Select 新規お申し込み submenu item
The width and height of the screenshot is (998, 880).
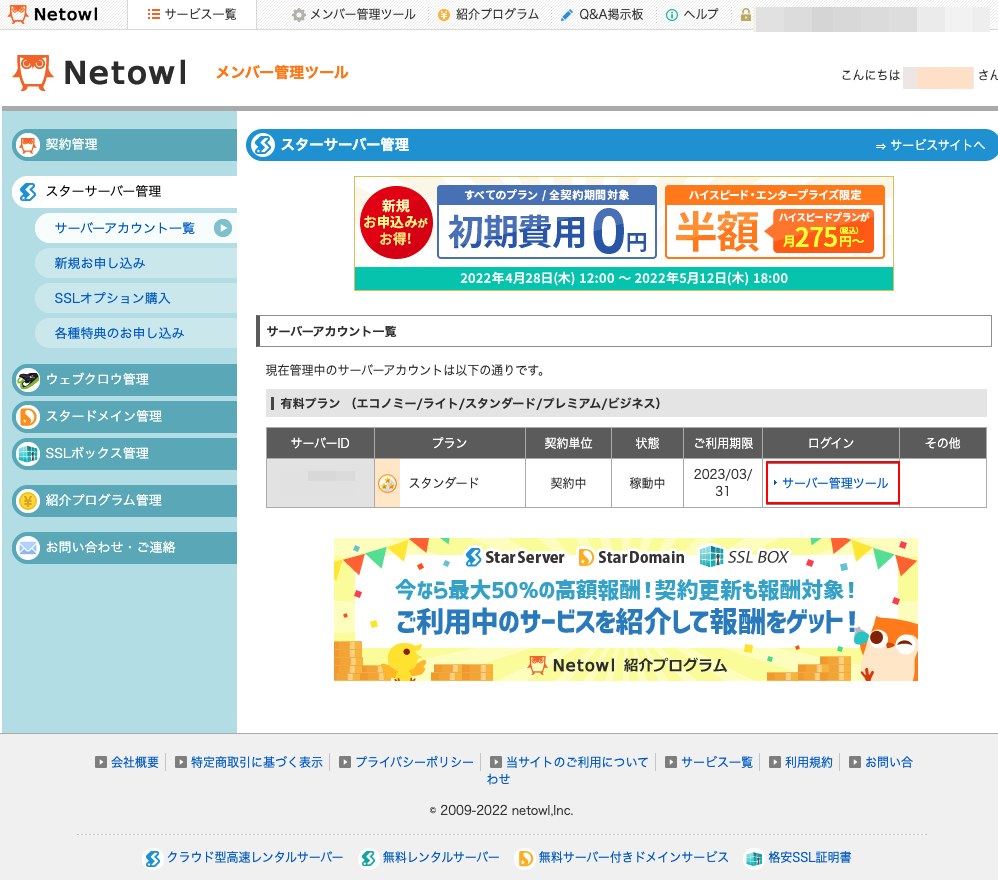[x=136, y=263]
